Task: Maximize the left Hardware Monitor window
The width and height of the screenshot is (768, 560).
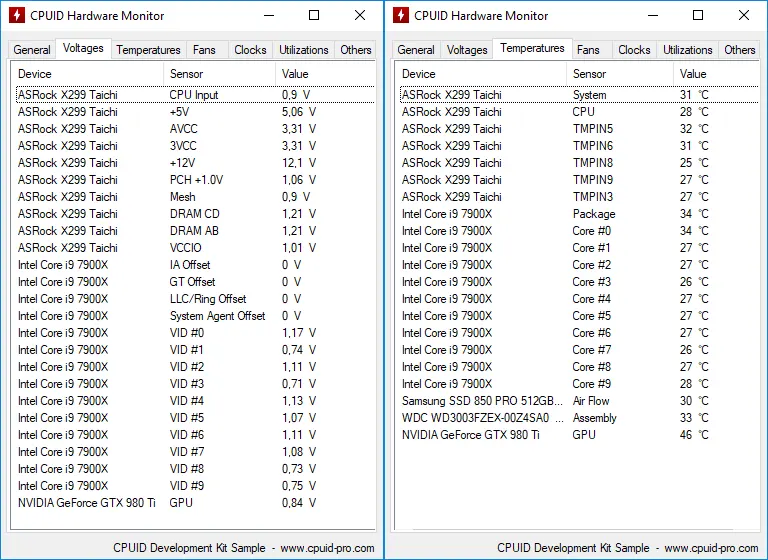Action: (x=314, y=15)
